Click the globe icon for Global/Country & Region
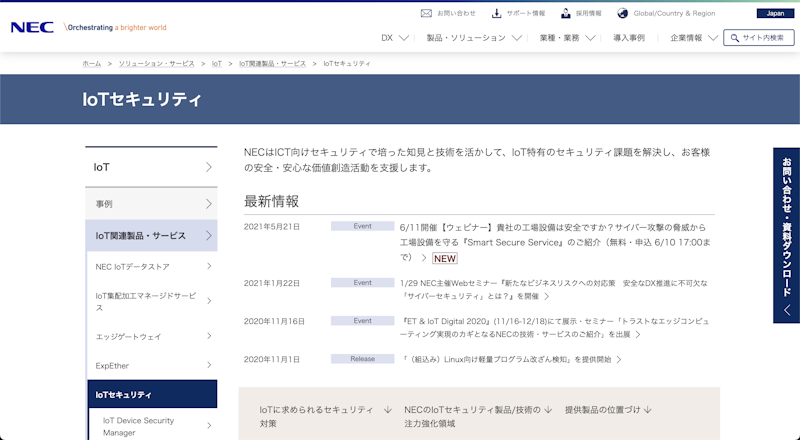800x440 pixels. [x=622, y=13]
